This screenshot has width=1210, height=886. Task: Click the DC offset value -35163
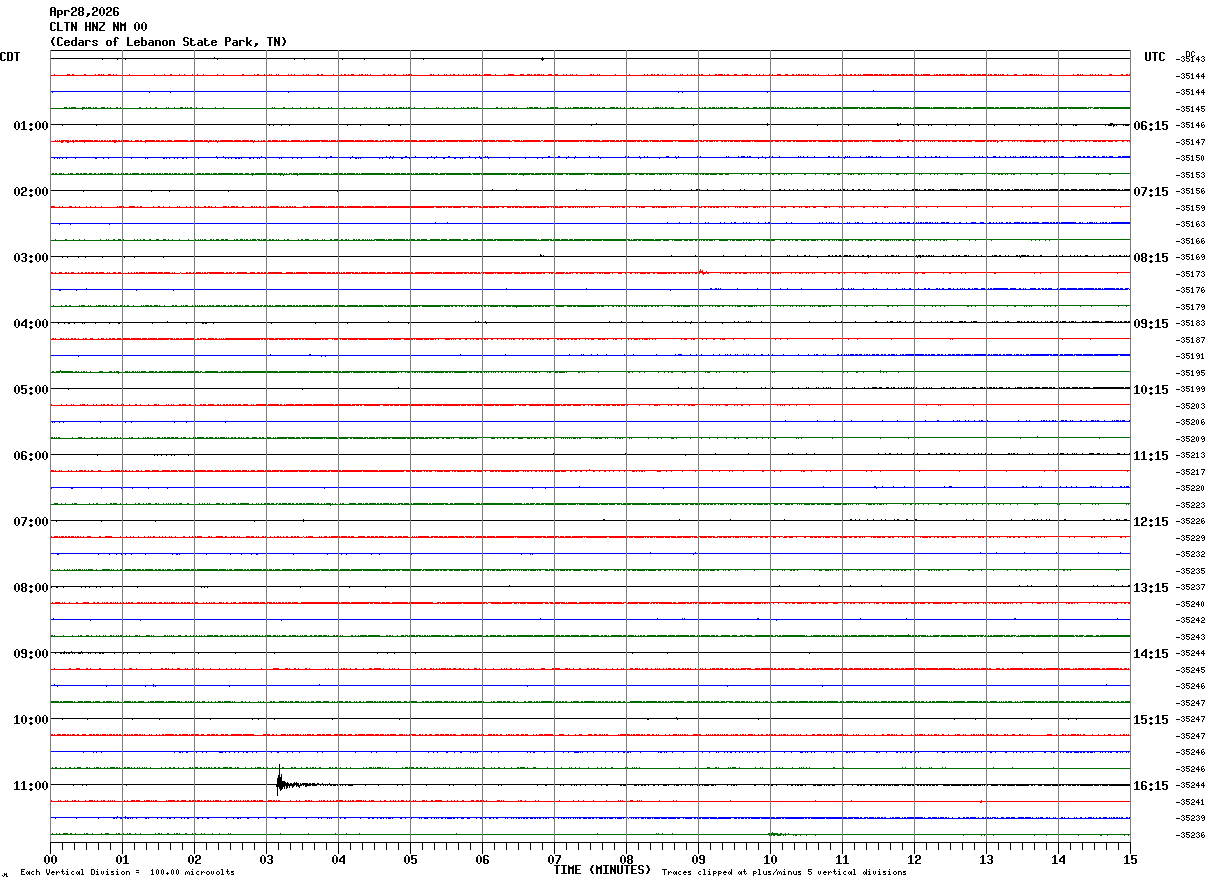(x=1190, y=225)
